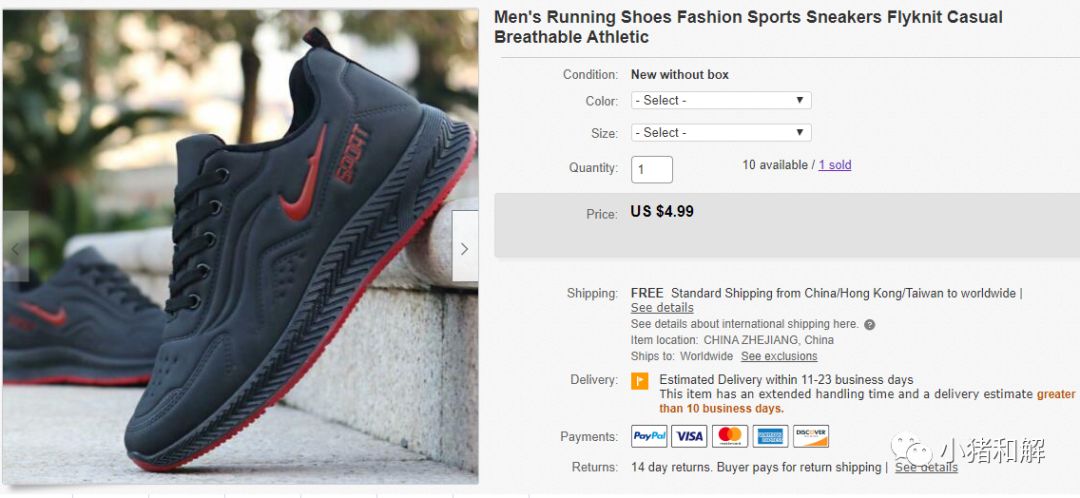Open the '1 sold' link

click(x=835, y=165)
